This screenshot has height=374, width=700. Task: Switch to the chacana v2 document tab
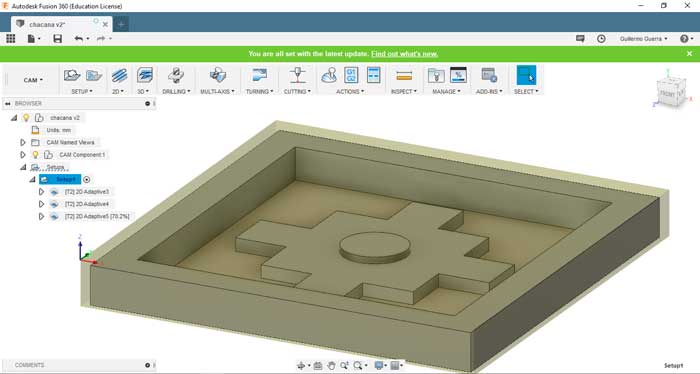tap(47, 25)
